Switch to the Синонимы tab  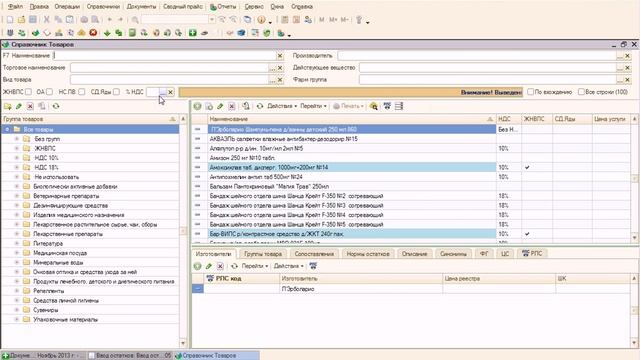pos(453,254)
